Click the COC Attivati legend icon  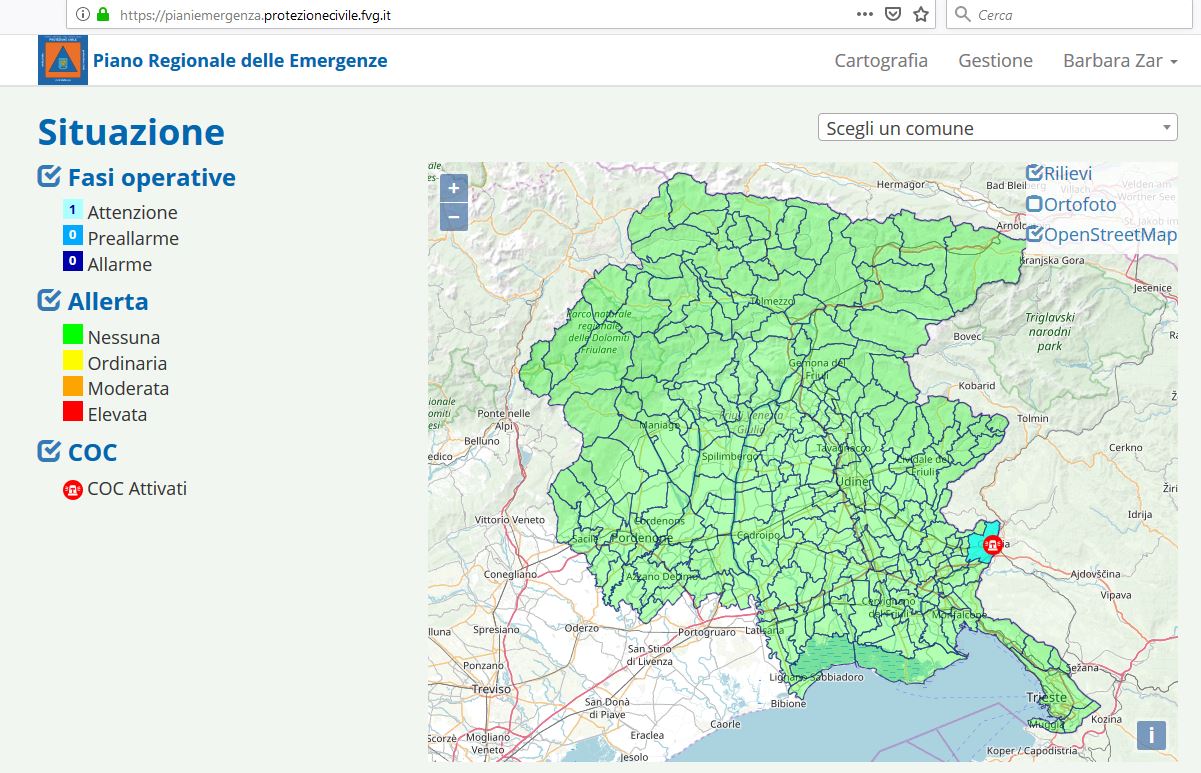[x=72, y=489]
